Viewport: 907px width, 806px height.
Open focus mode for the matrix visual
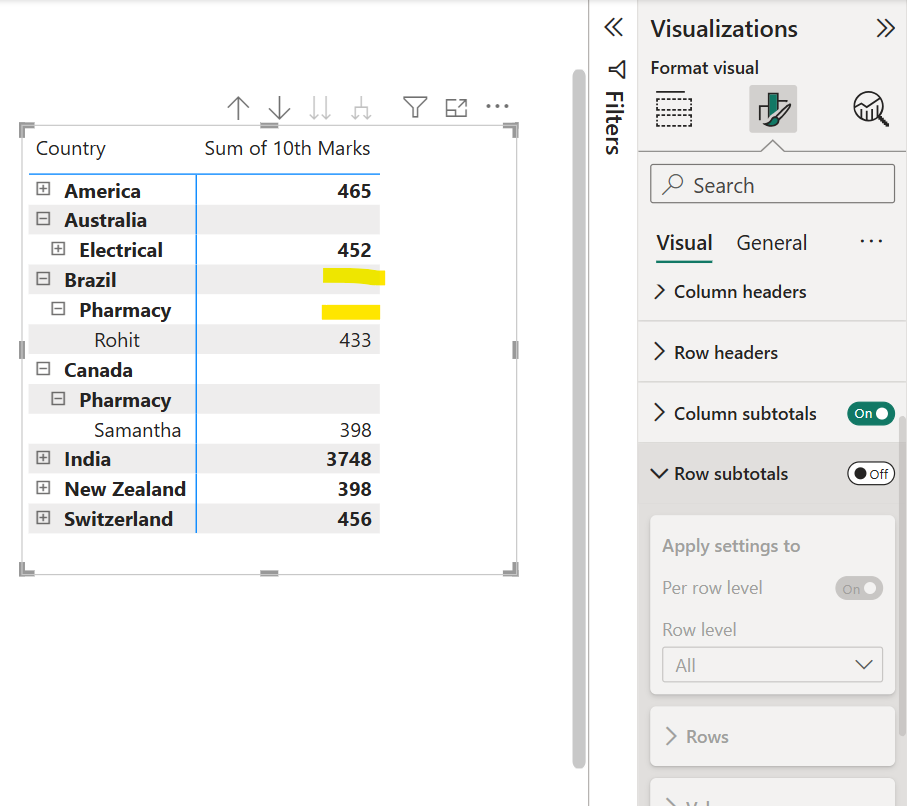(456, 107)
